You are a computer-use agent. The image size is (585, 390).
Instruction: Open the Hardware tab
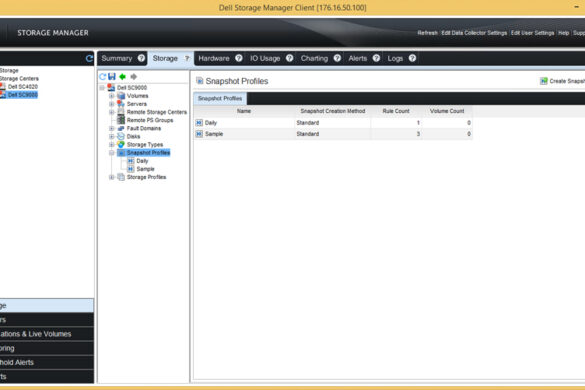click(x=214, y=58)
